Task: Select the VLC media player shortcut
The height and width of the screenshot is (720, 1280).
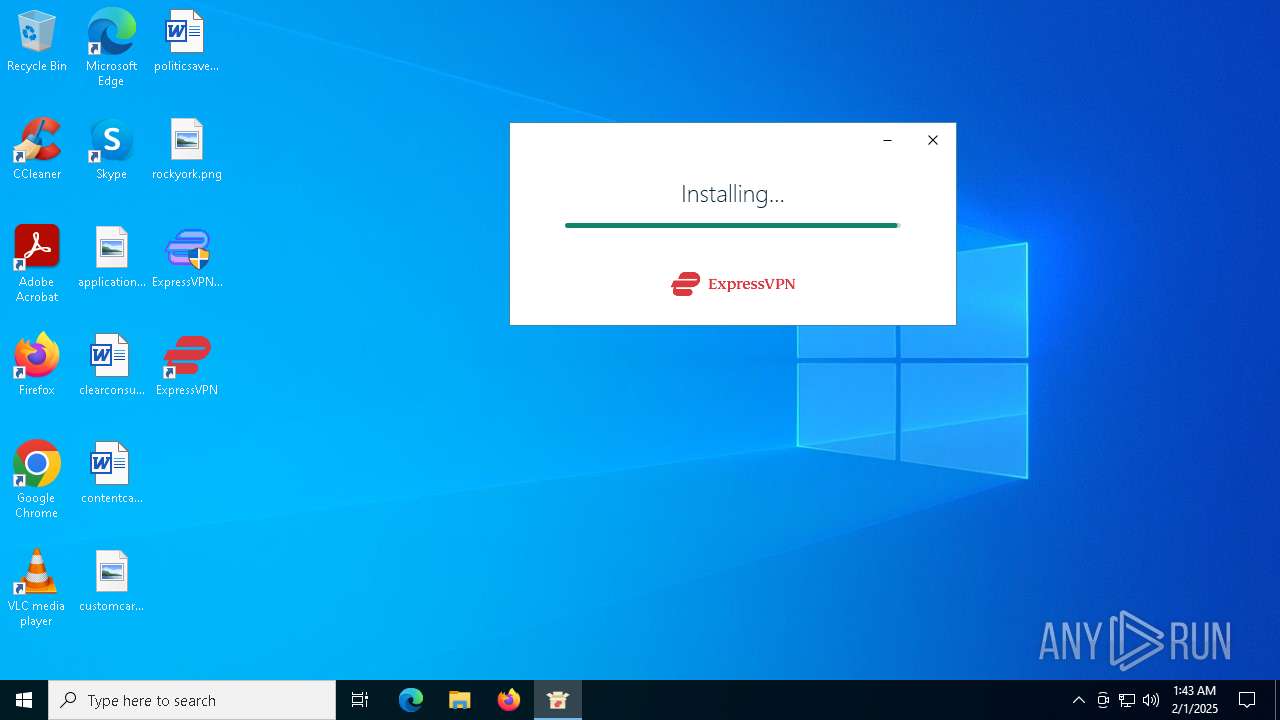Action: [x=37, y=588]
